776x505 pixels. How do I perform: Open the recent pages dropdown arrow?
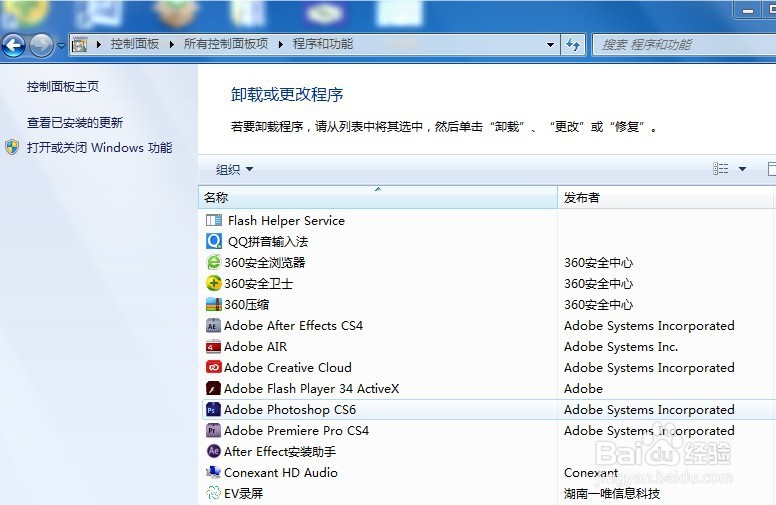tap(61, 46)
